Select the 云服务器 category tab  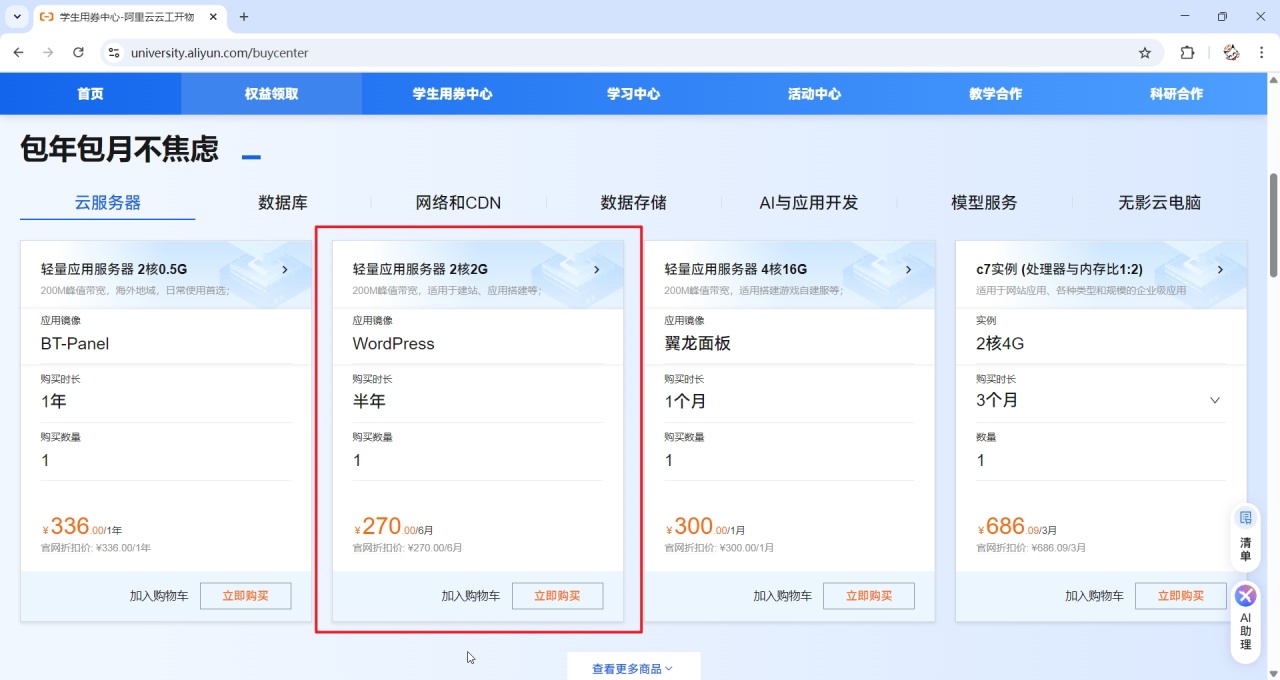coord(108,202)
